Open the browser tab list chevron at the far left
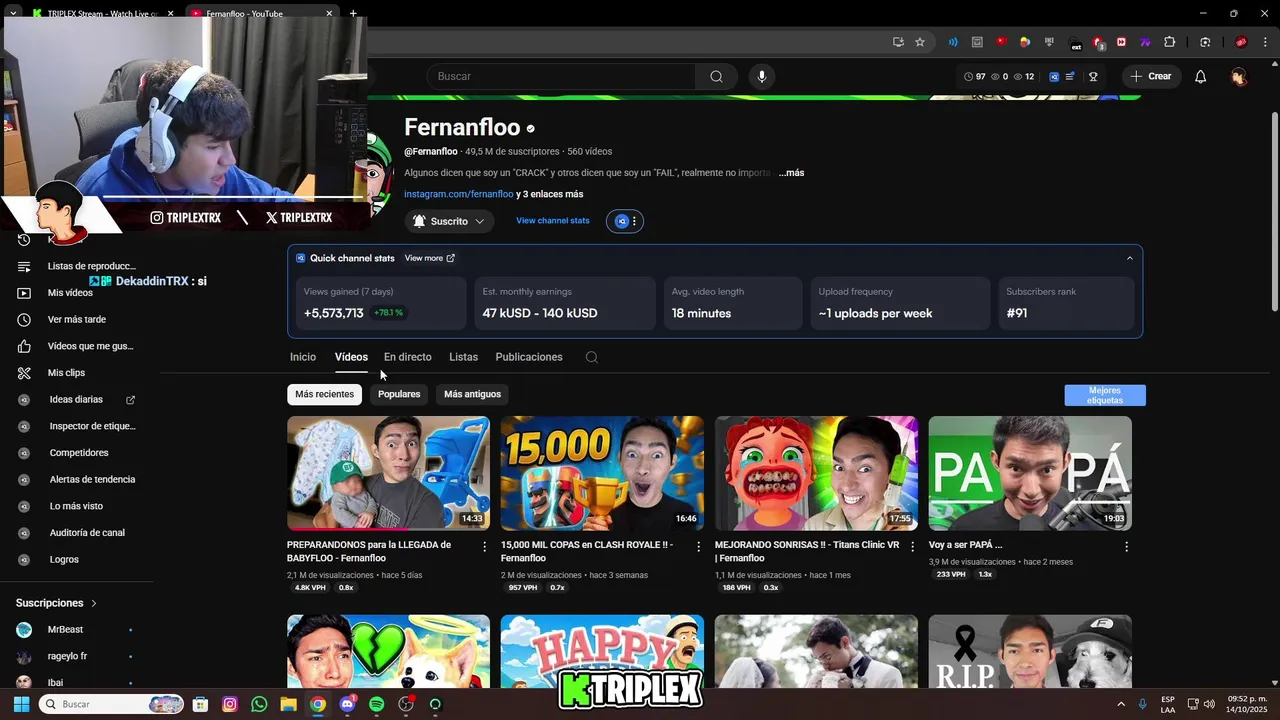This screenshot has height=720, width=1280. (x=13, y=13)
